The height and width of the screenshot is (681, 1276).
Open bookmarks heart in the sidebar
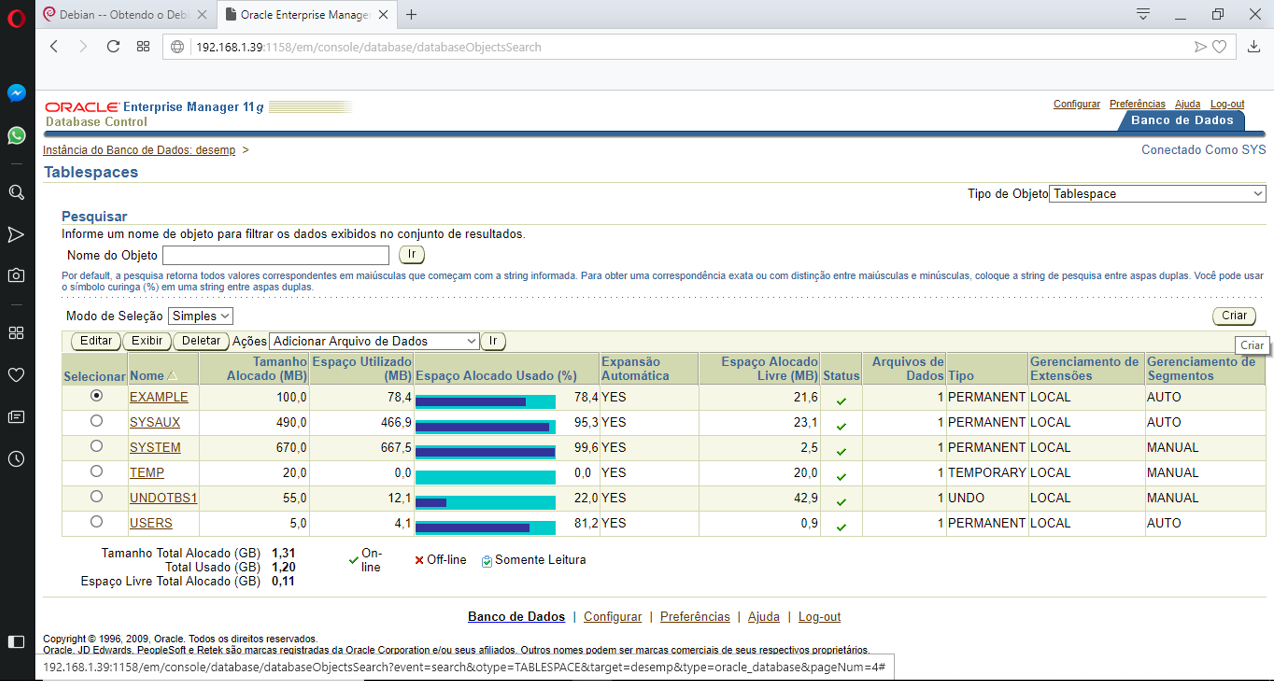(16, 375)
